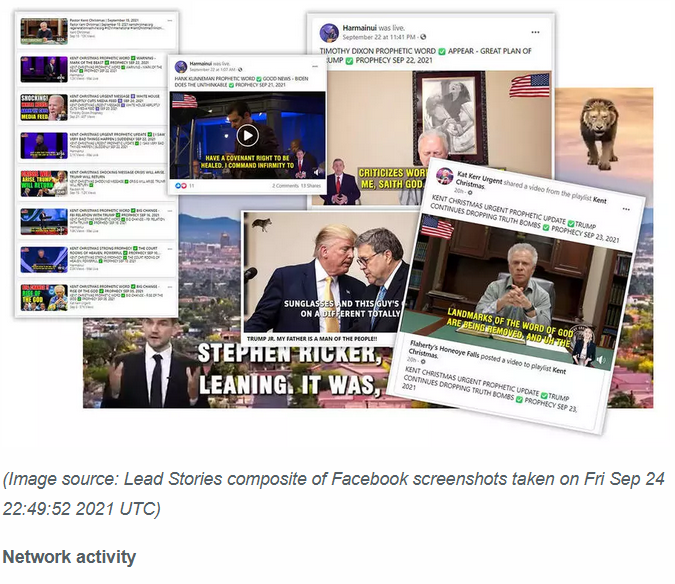The height and width of the screenshot is (584, 675).
Task: Open the three-dot menu on the Timothy Dixon post
Action: click(x=535, y=32)
